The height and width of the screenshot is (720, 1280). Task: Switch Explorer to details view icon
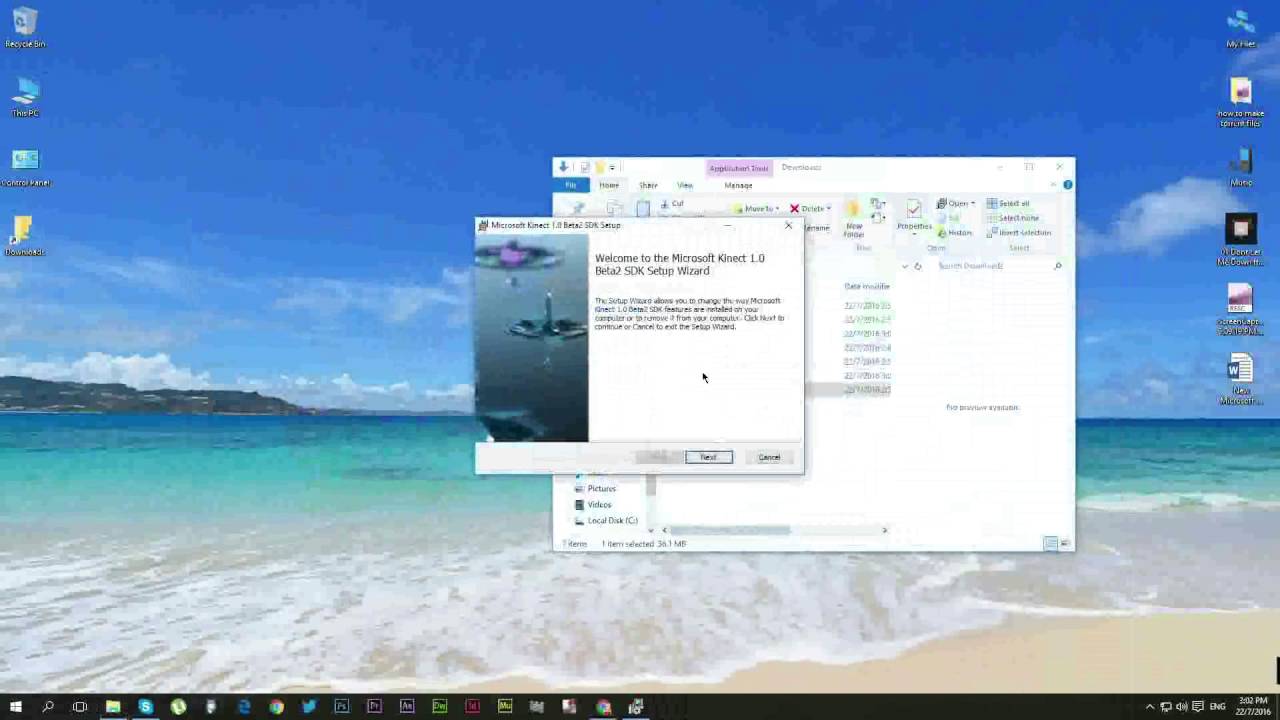(1050, 543)
